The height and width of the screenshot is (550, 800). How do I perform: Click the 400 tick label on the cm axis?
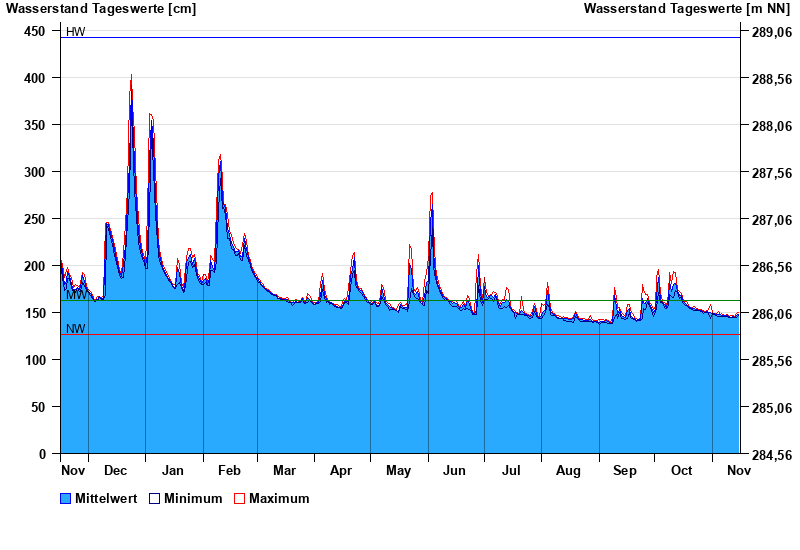tap(35, 78)
